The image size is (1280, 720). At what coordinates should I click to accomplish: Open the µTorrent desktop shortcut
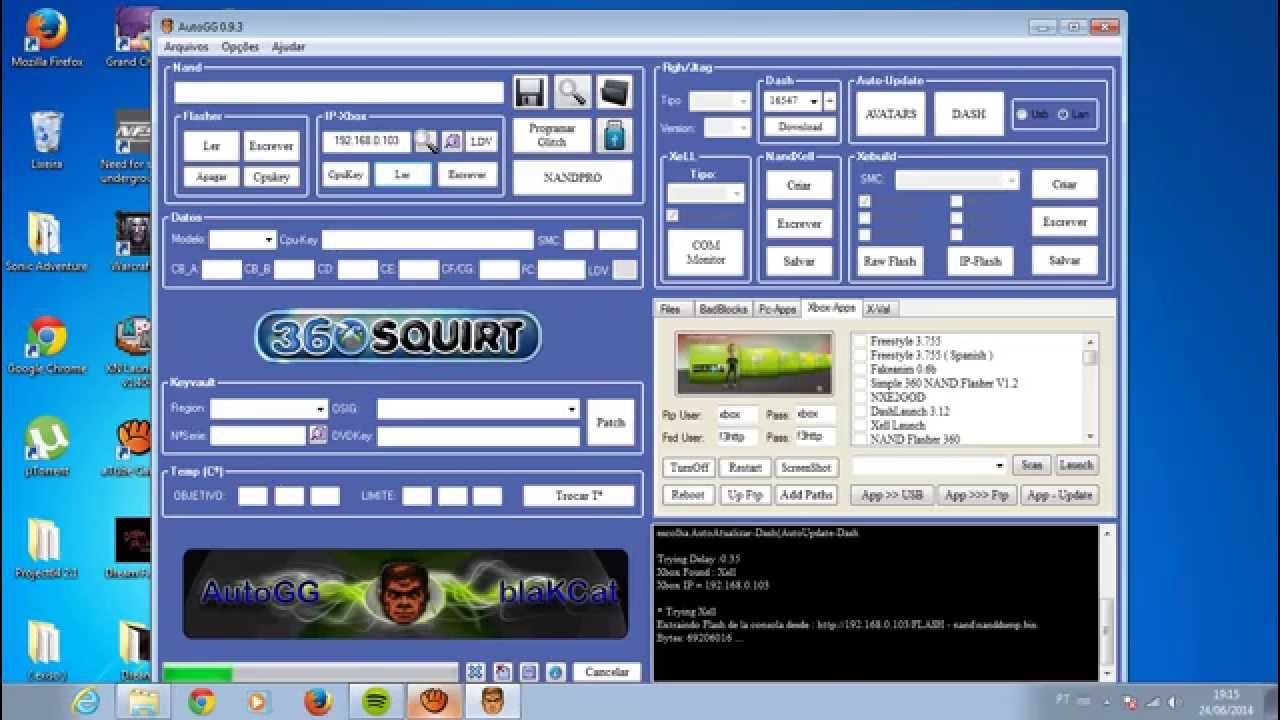tap(47, 446)
